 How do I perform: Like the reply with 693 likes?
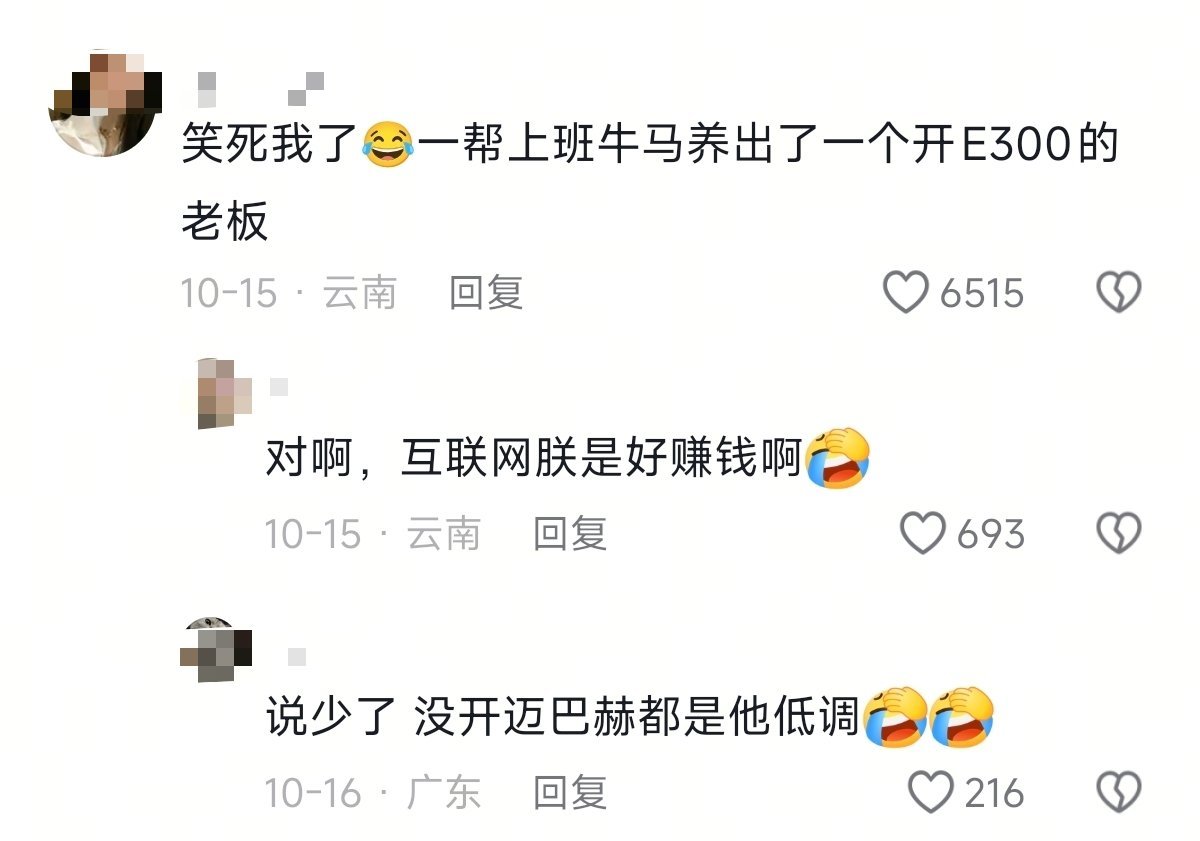coord(922,533)
